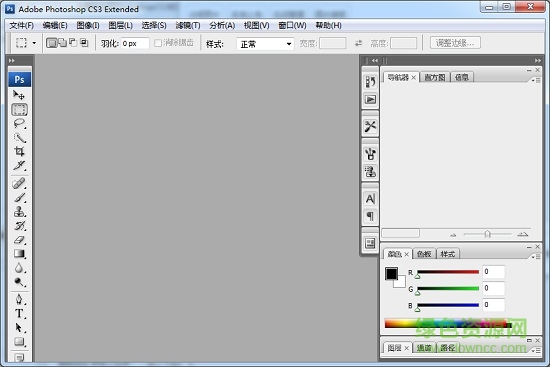Collapse the right panel dock to icons

click(x=537, y=60)
